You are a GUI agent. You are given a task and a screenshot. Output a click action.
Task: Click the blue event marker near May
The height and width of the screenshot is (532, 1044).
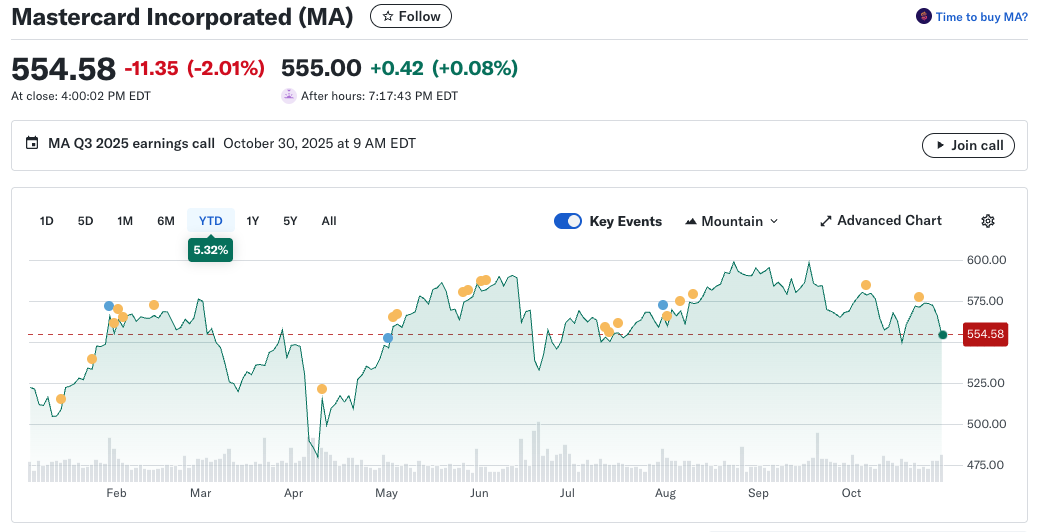[x=388, y=338]
